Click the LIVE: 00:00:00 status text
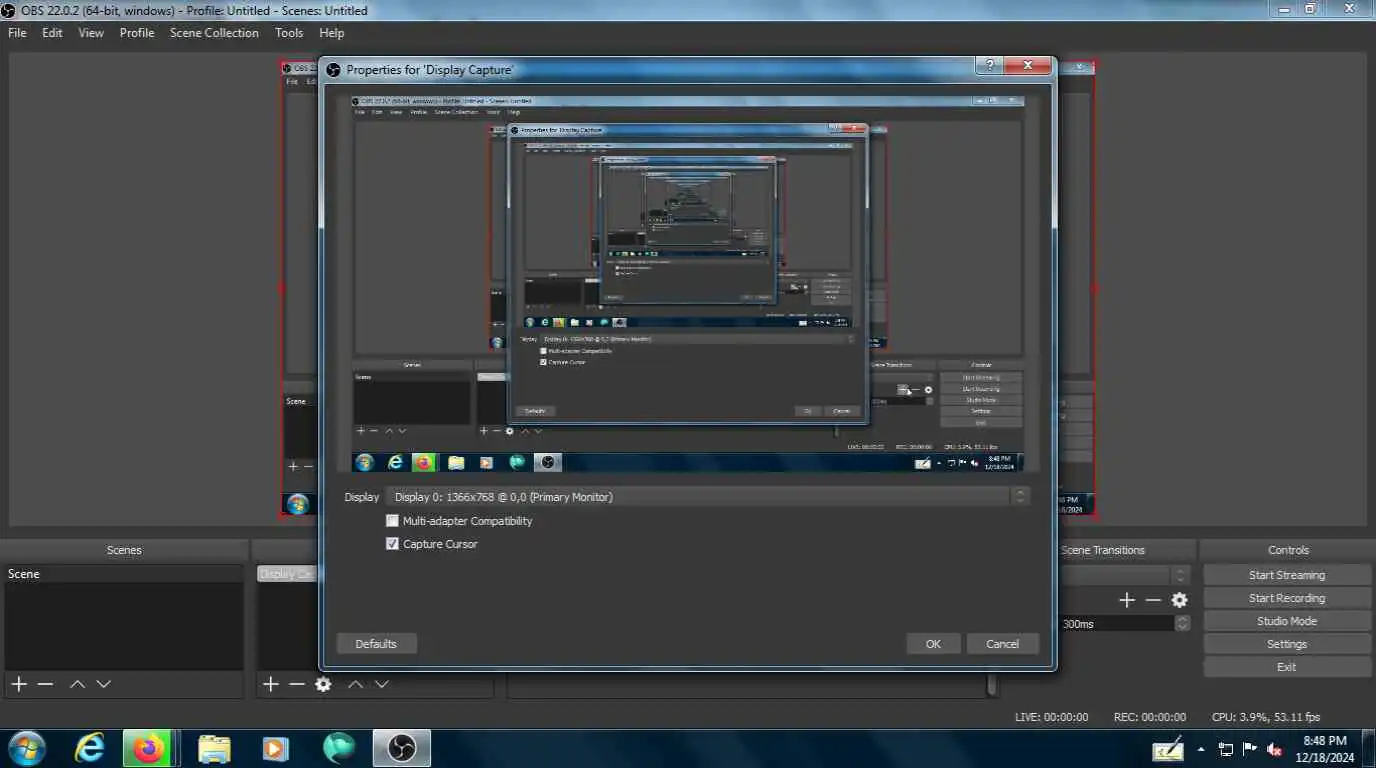The image size is (1376, 768). pyautogui.click(x=1051, y=717)
